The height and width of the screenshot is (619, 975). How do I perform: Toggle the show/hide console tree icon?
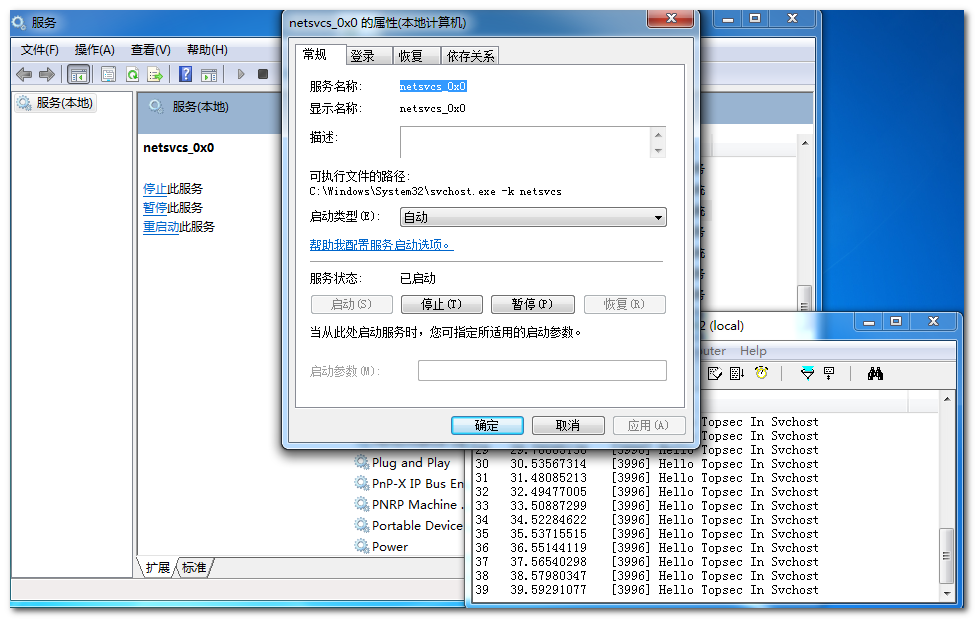click(x=79, y=75)
